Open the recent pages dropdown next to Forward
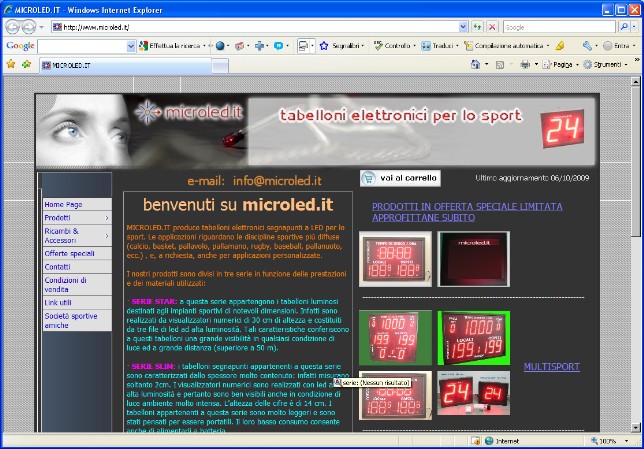Viewport: 644px width, 449px height. [41, 28]
